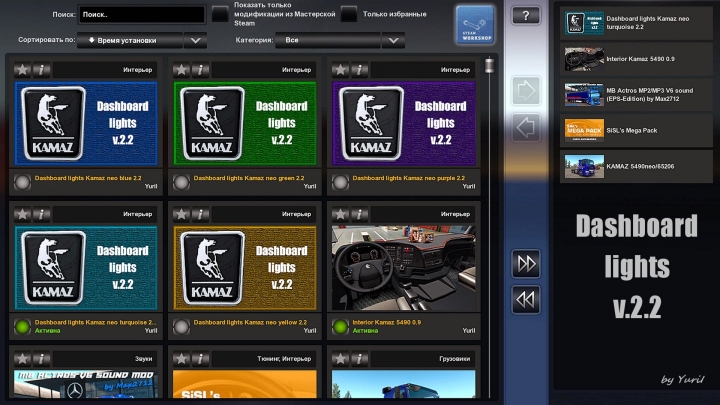Select the turquoise Kamaz Dashboard lights thumbnail

click(86, 268)
